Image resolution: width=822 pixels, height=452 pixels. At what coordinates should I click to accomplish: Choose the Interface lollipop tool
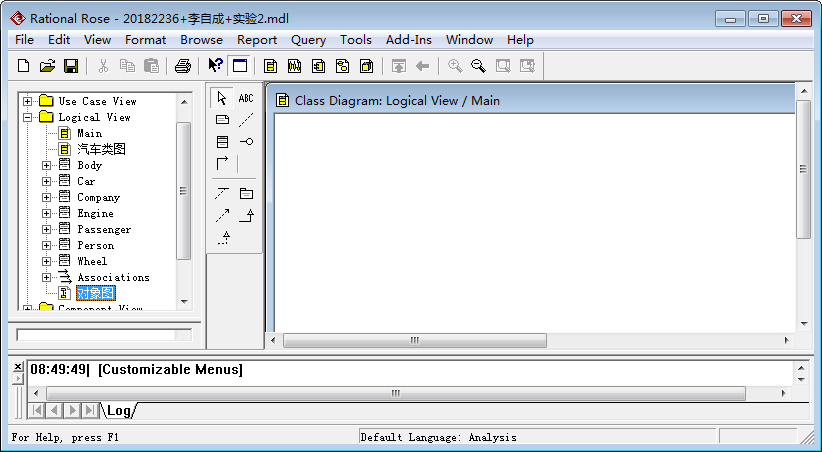tap(246, 142)
